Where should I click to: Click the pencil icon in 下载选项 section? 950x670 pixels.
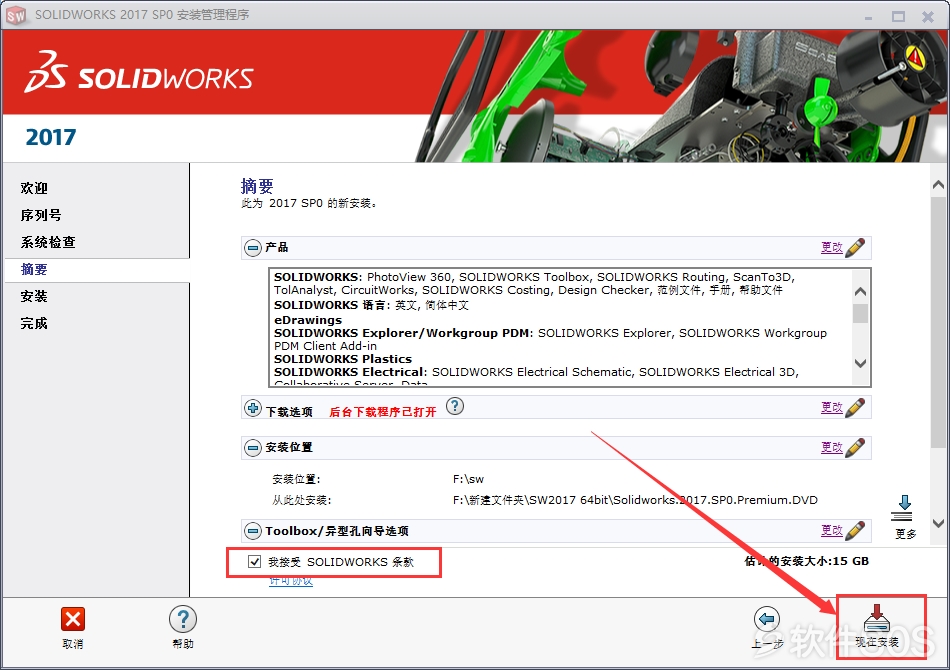point(855,407)
